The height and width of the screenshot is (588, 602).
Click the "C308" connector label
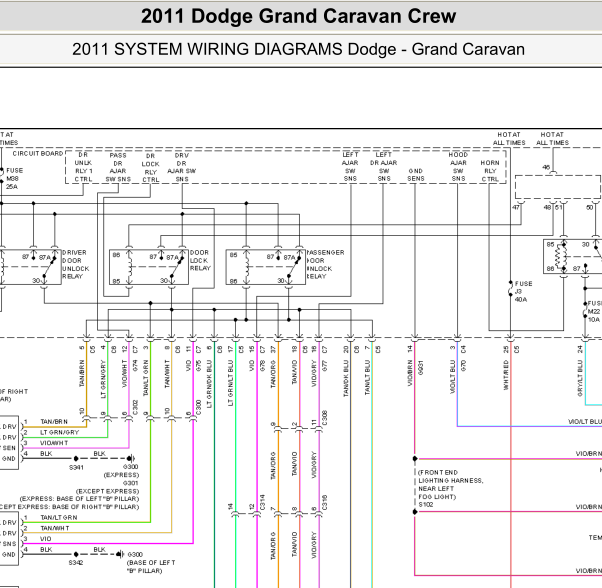pyautogui.click(x=324, y=418)
